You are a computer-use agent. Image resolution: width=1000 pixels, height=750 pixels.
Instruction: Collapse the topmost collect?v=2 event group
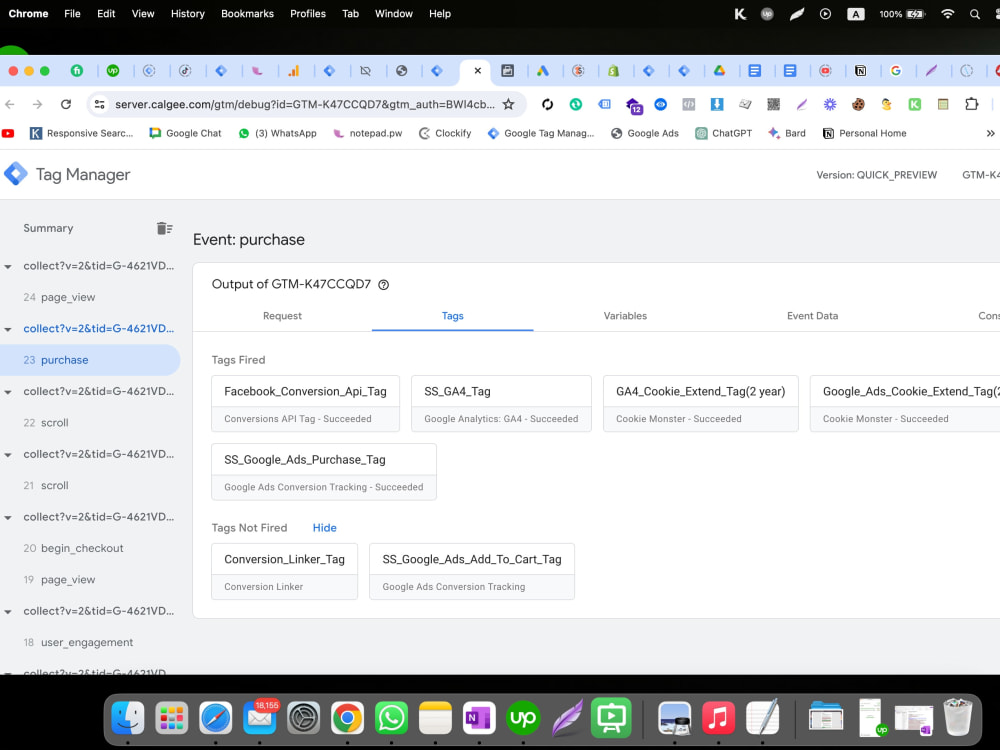[9, 266]
